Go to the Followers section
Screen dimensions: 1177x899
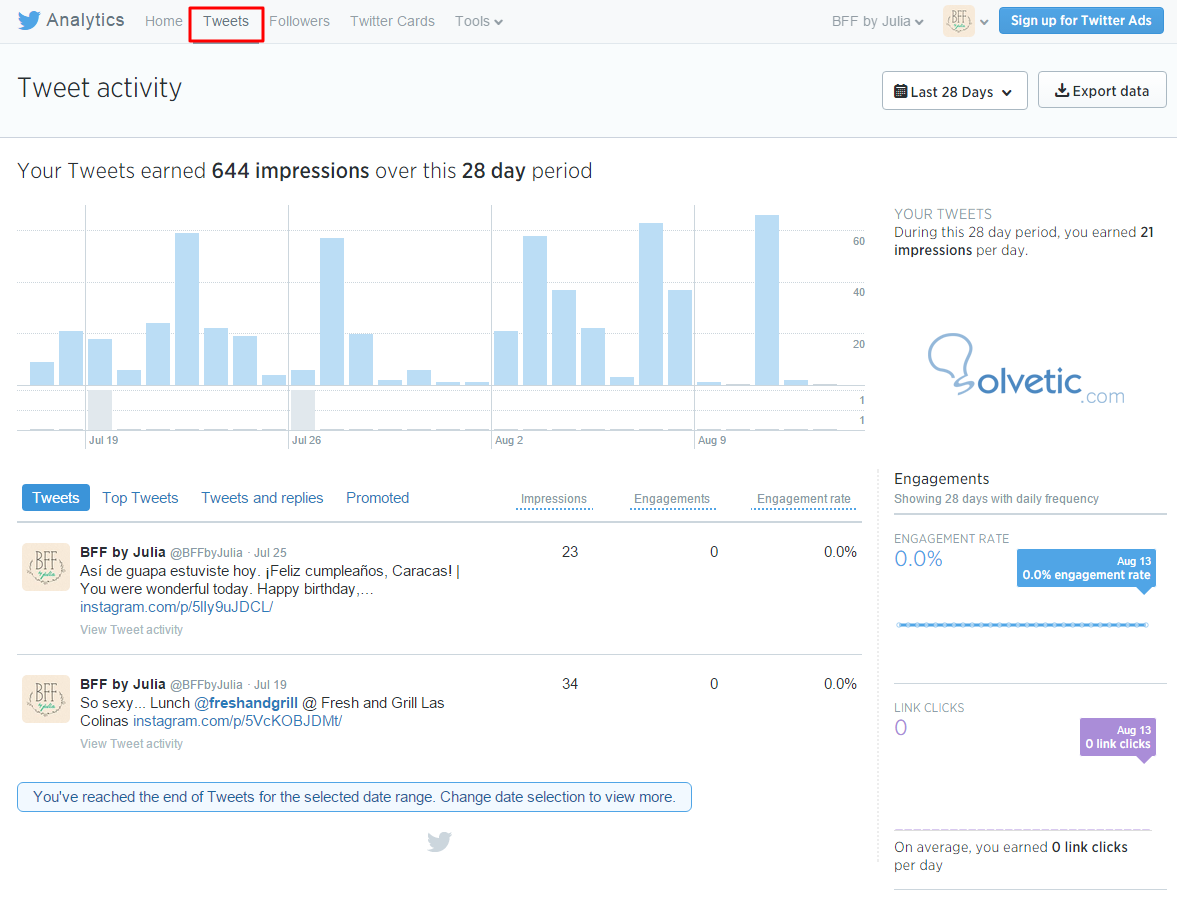coord(300,21)
